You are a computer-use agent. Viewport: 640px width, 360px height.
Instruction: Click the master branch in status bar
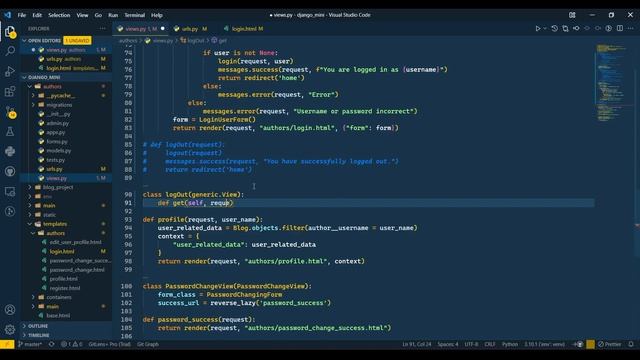pos(30,344)
